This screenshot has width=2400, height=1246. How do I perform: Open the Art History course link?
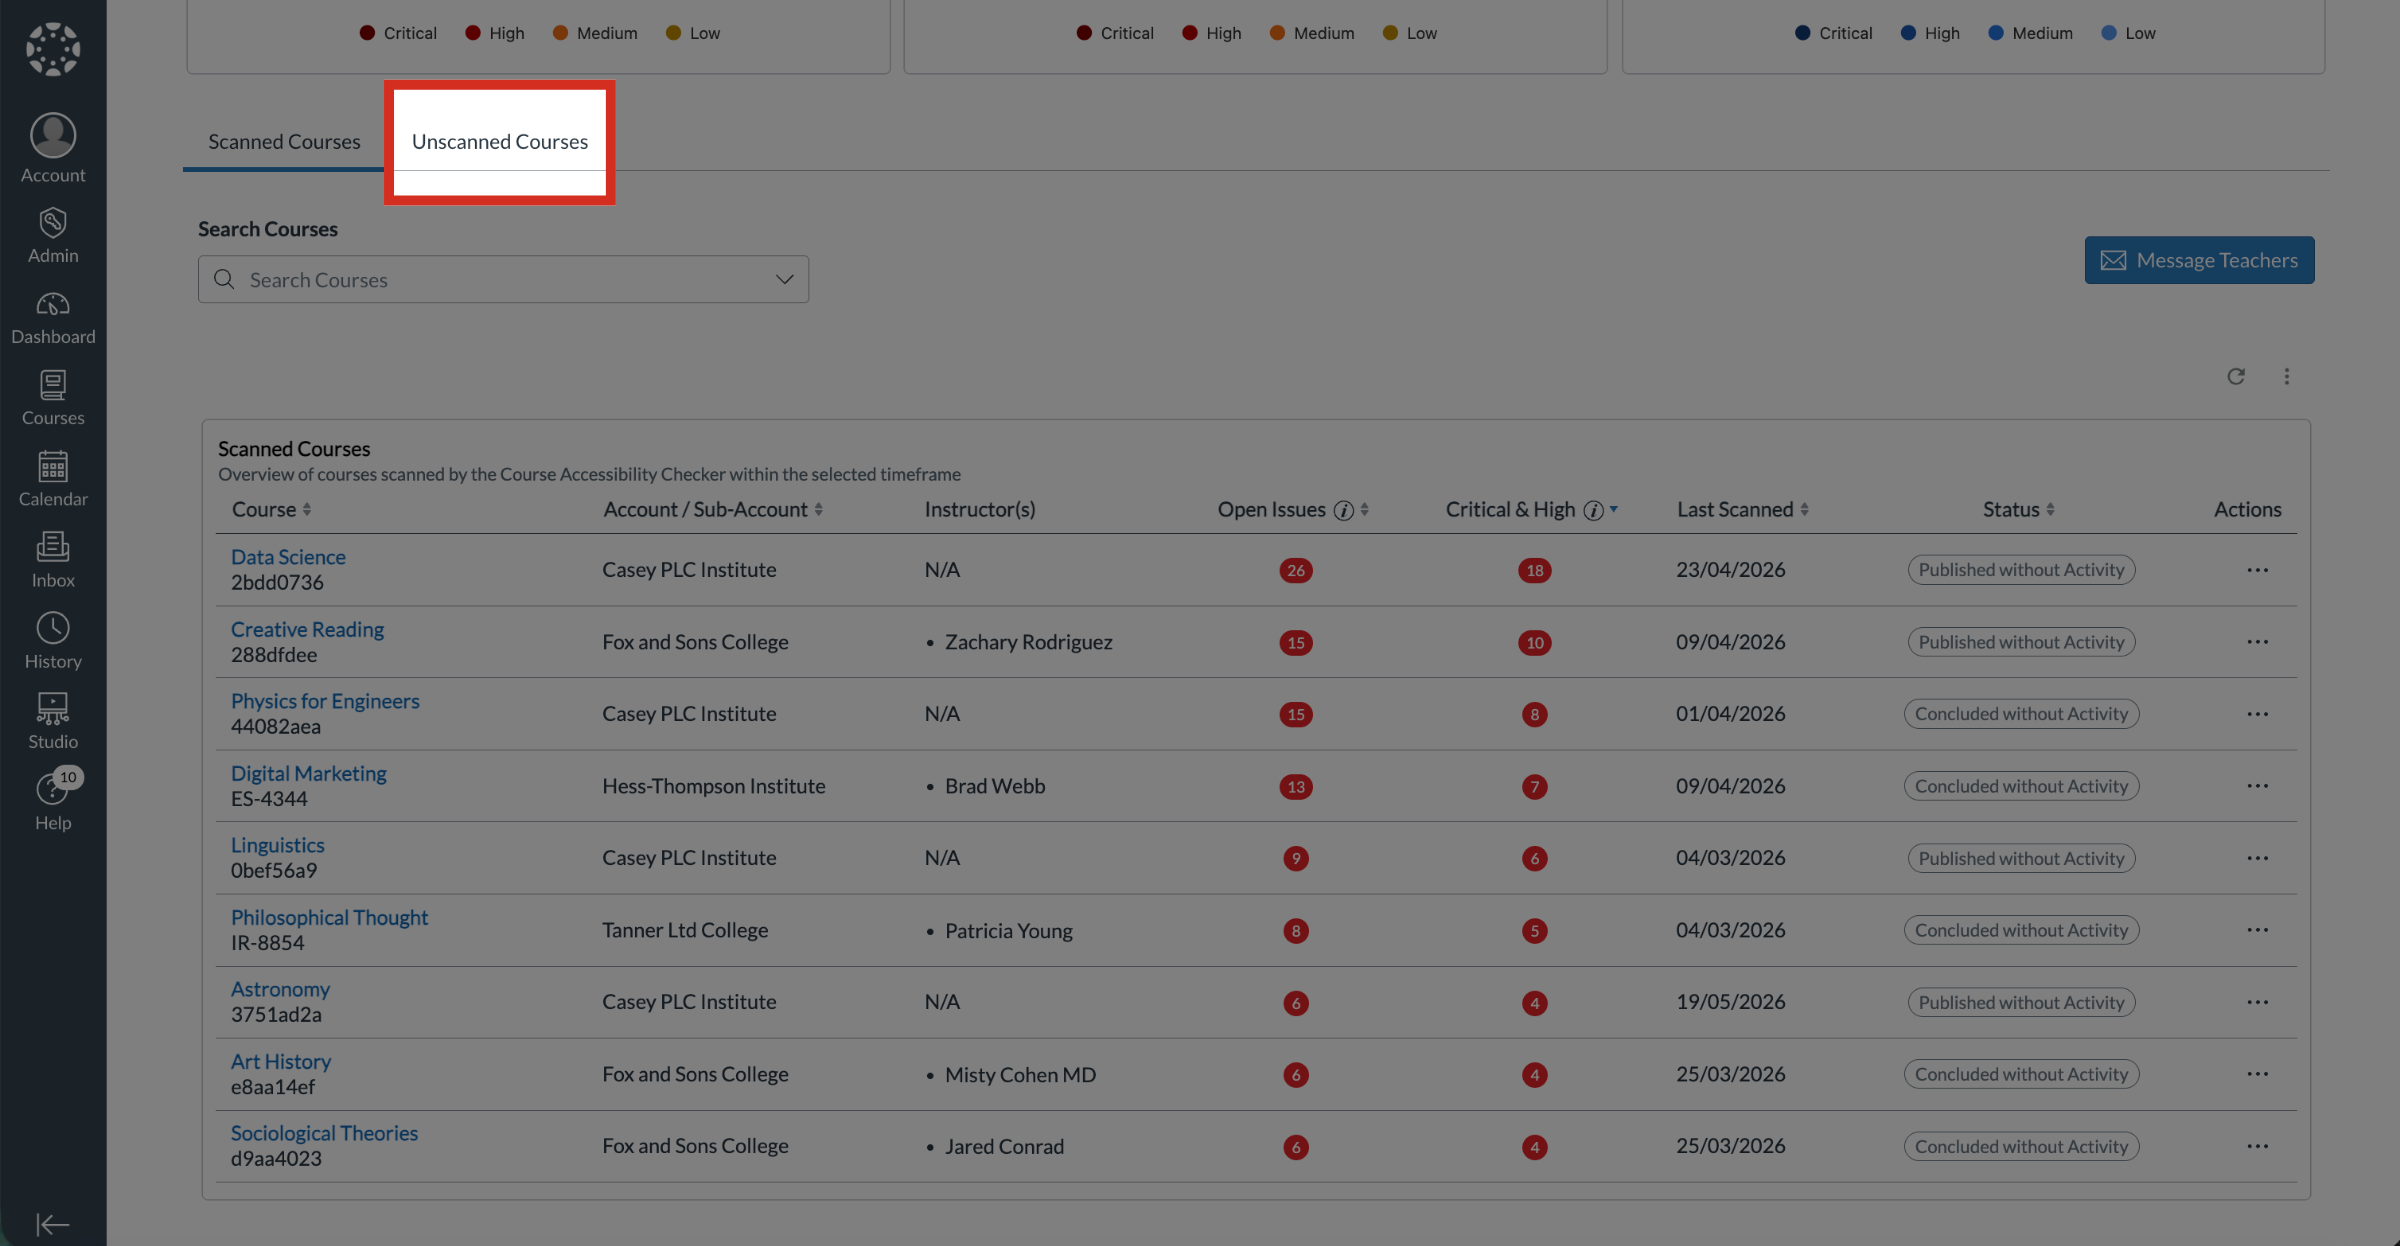[281, 1061]
